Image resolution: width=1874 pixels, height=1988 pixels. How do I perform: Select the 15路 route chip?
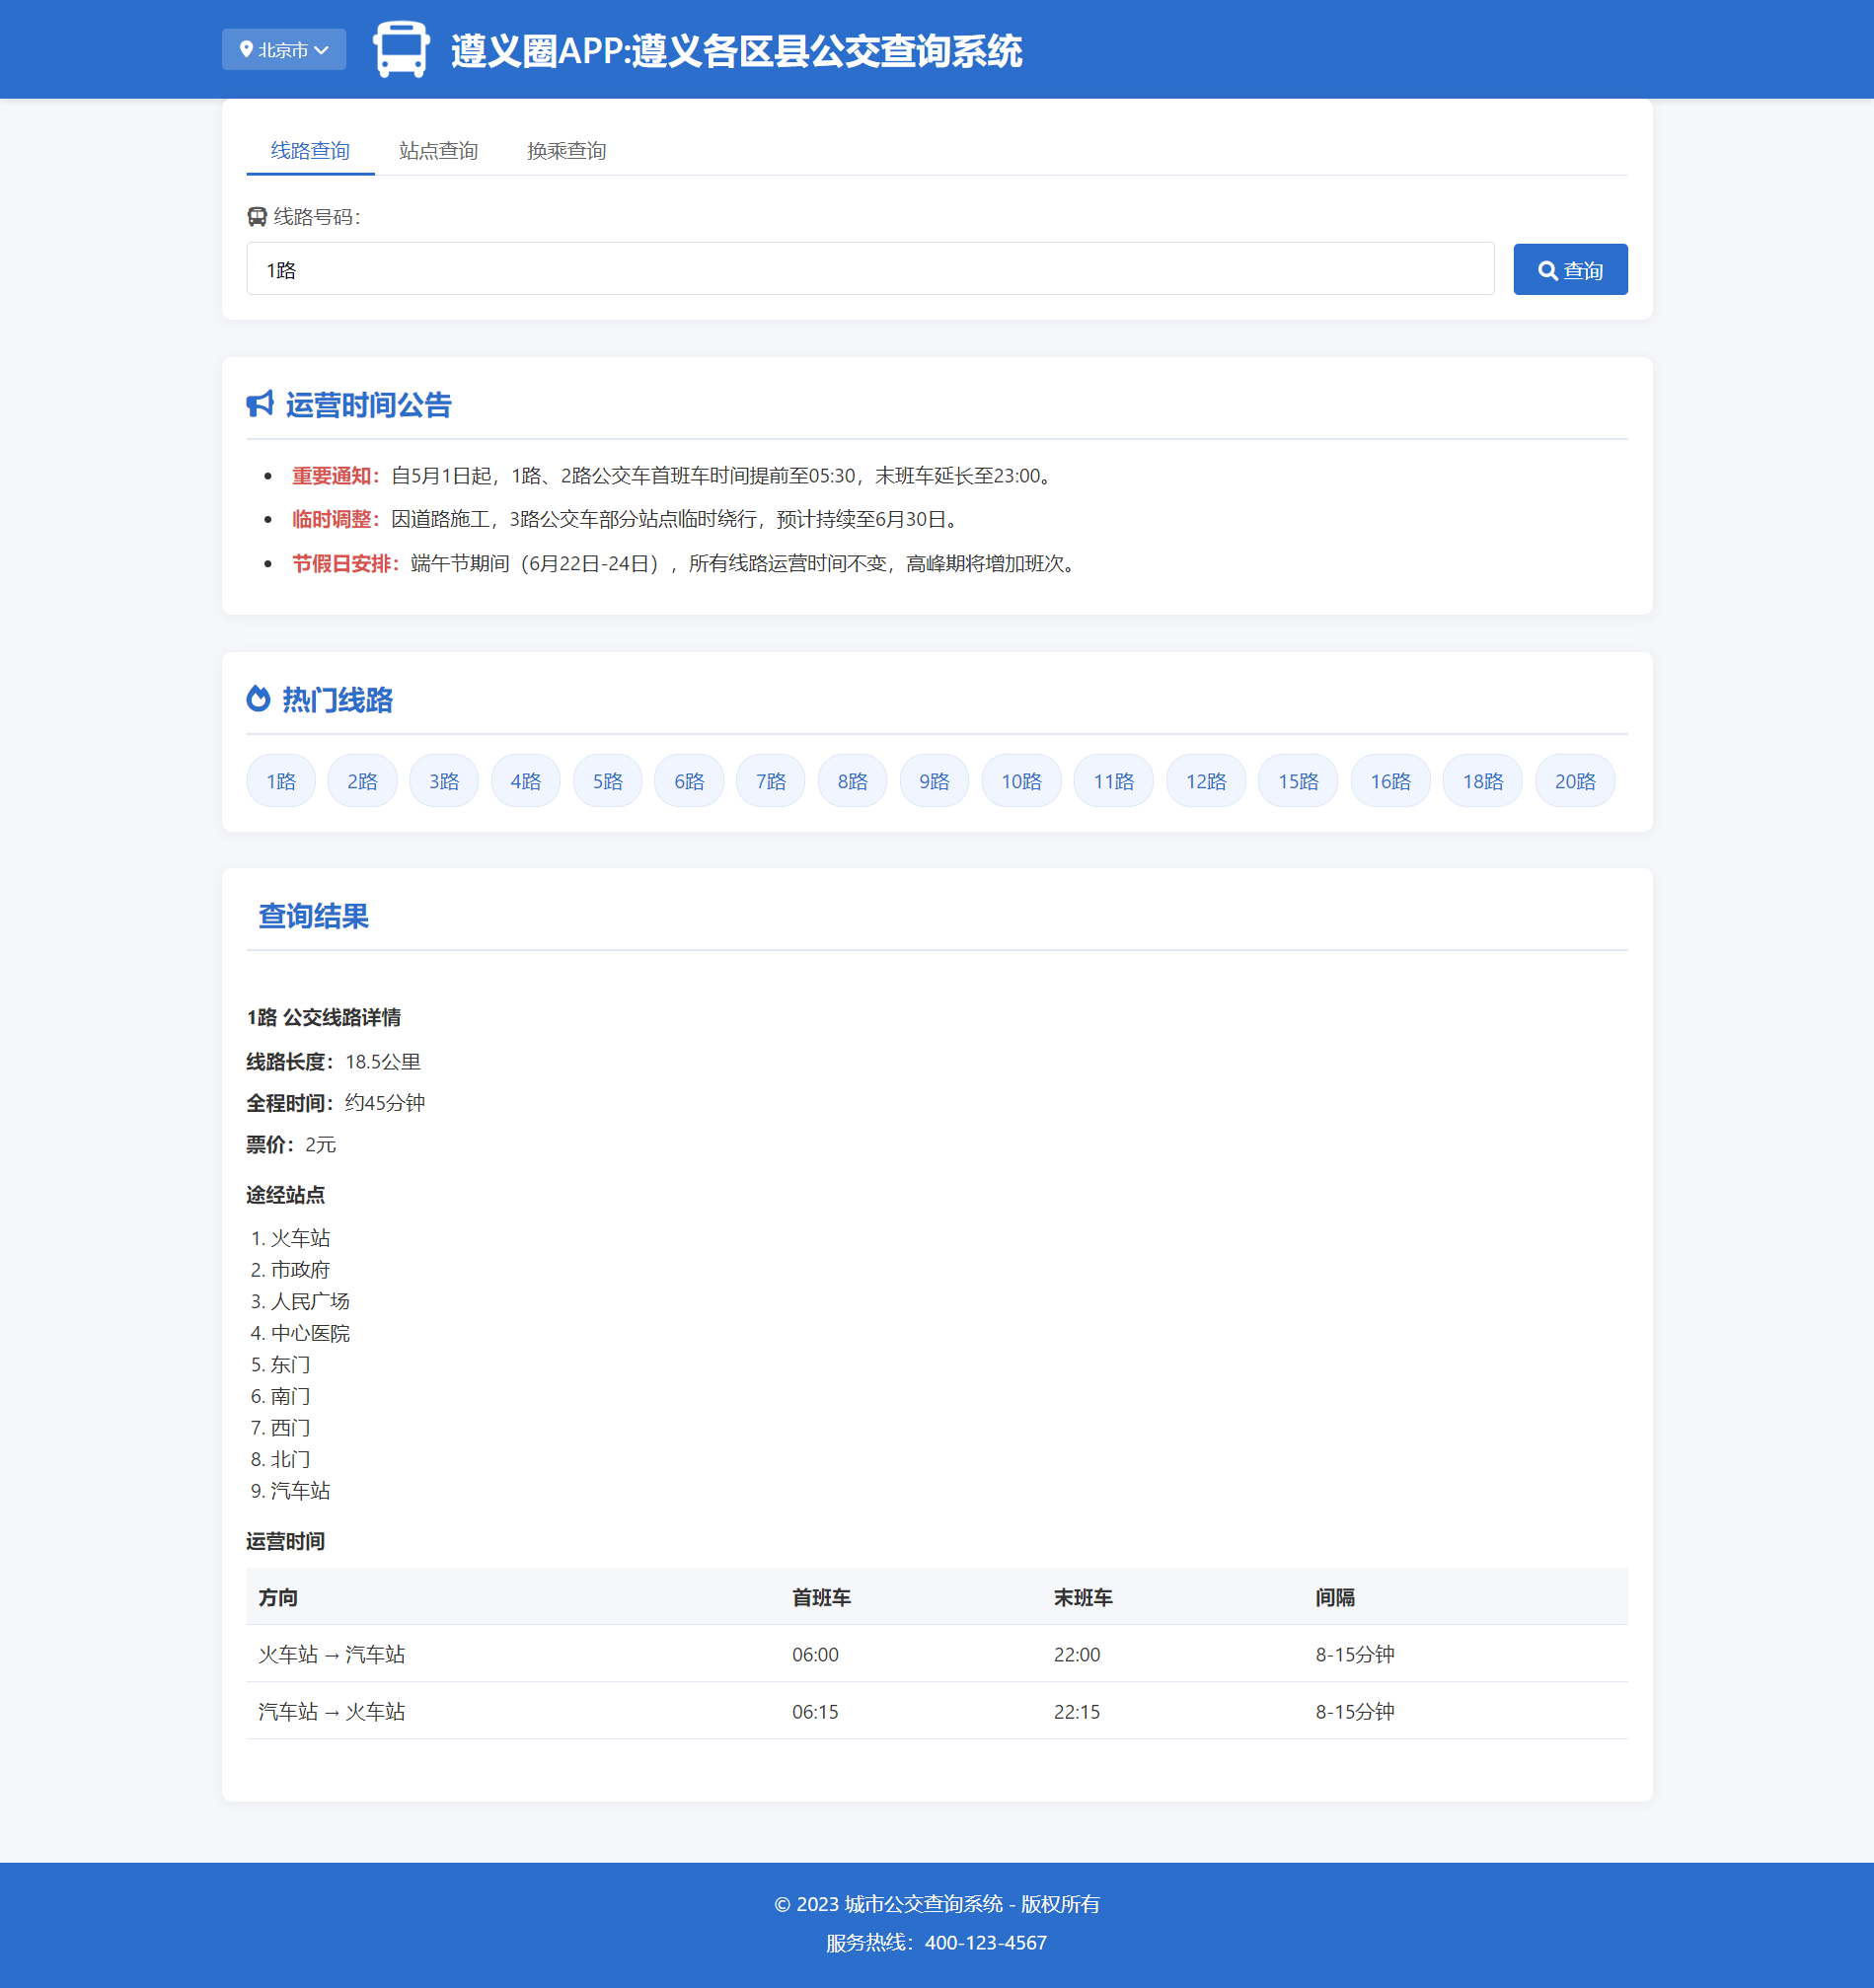click(1297, 781)
